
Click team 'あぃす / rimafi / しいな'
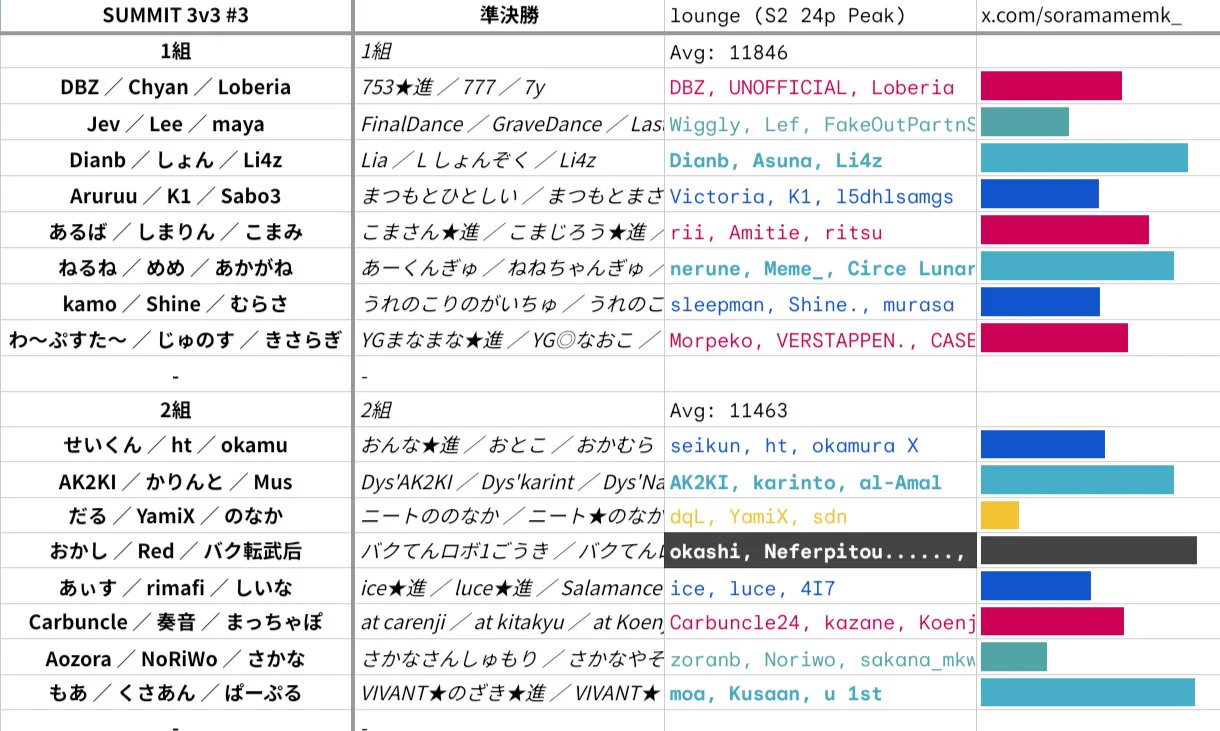tap(175, 587)
